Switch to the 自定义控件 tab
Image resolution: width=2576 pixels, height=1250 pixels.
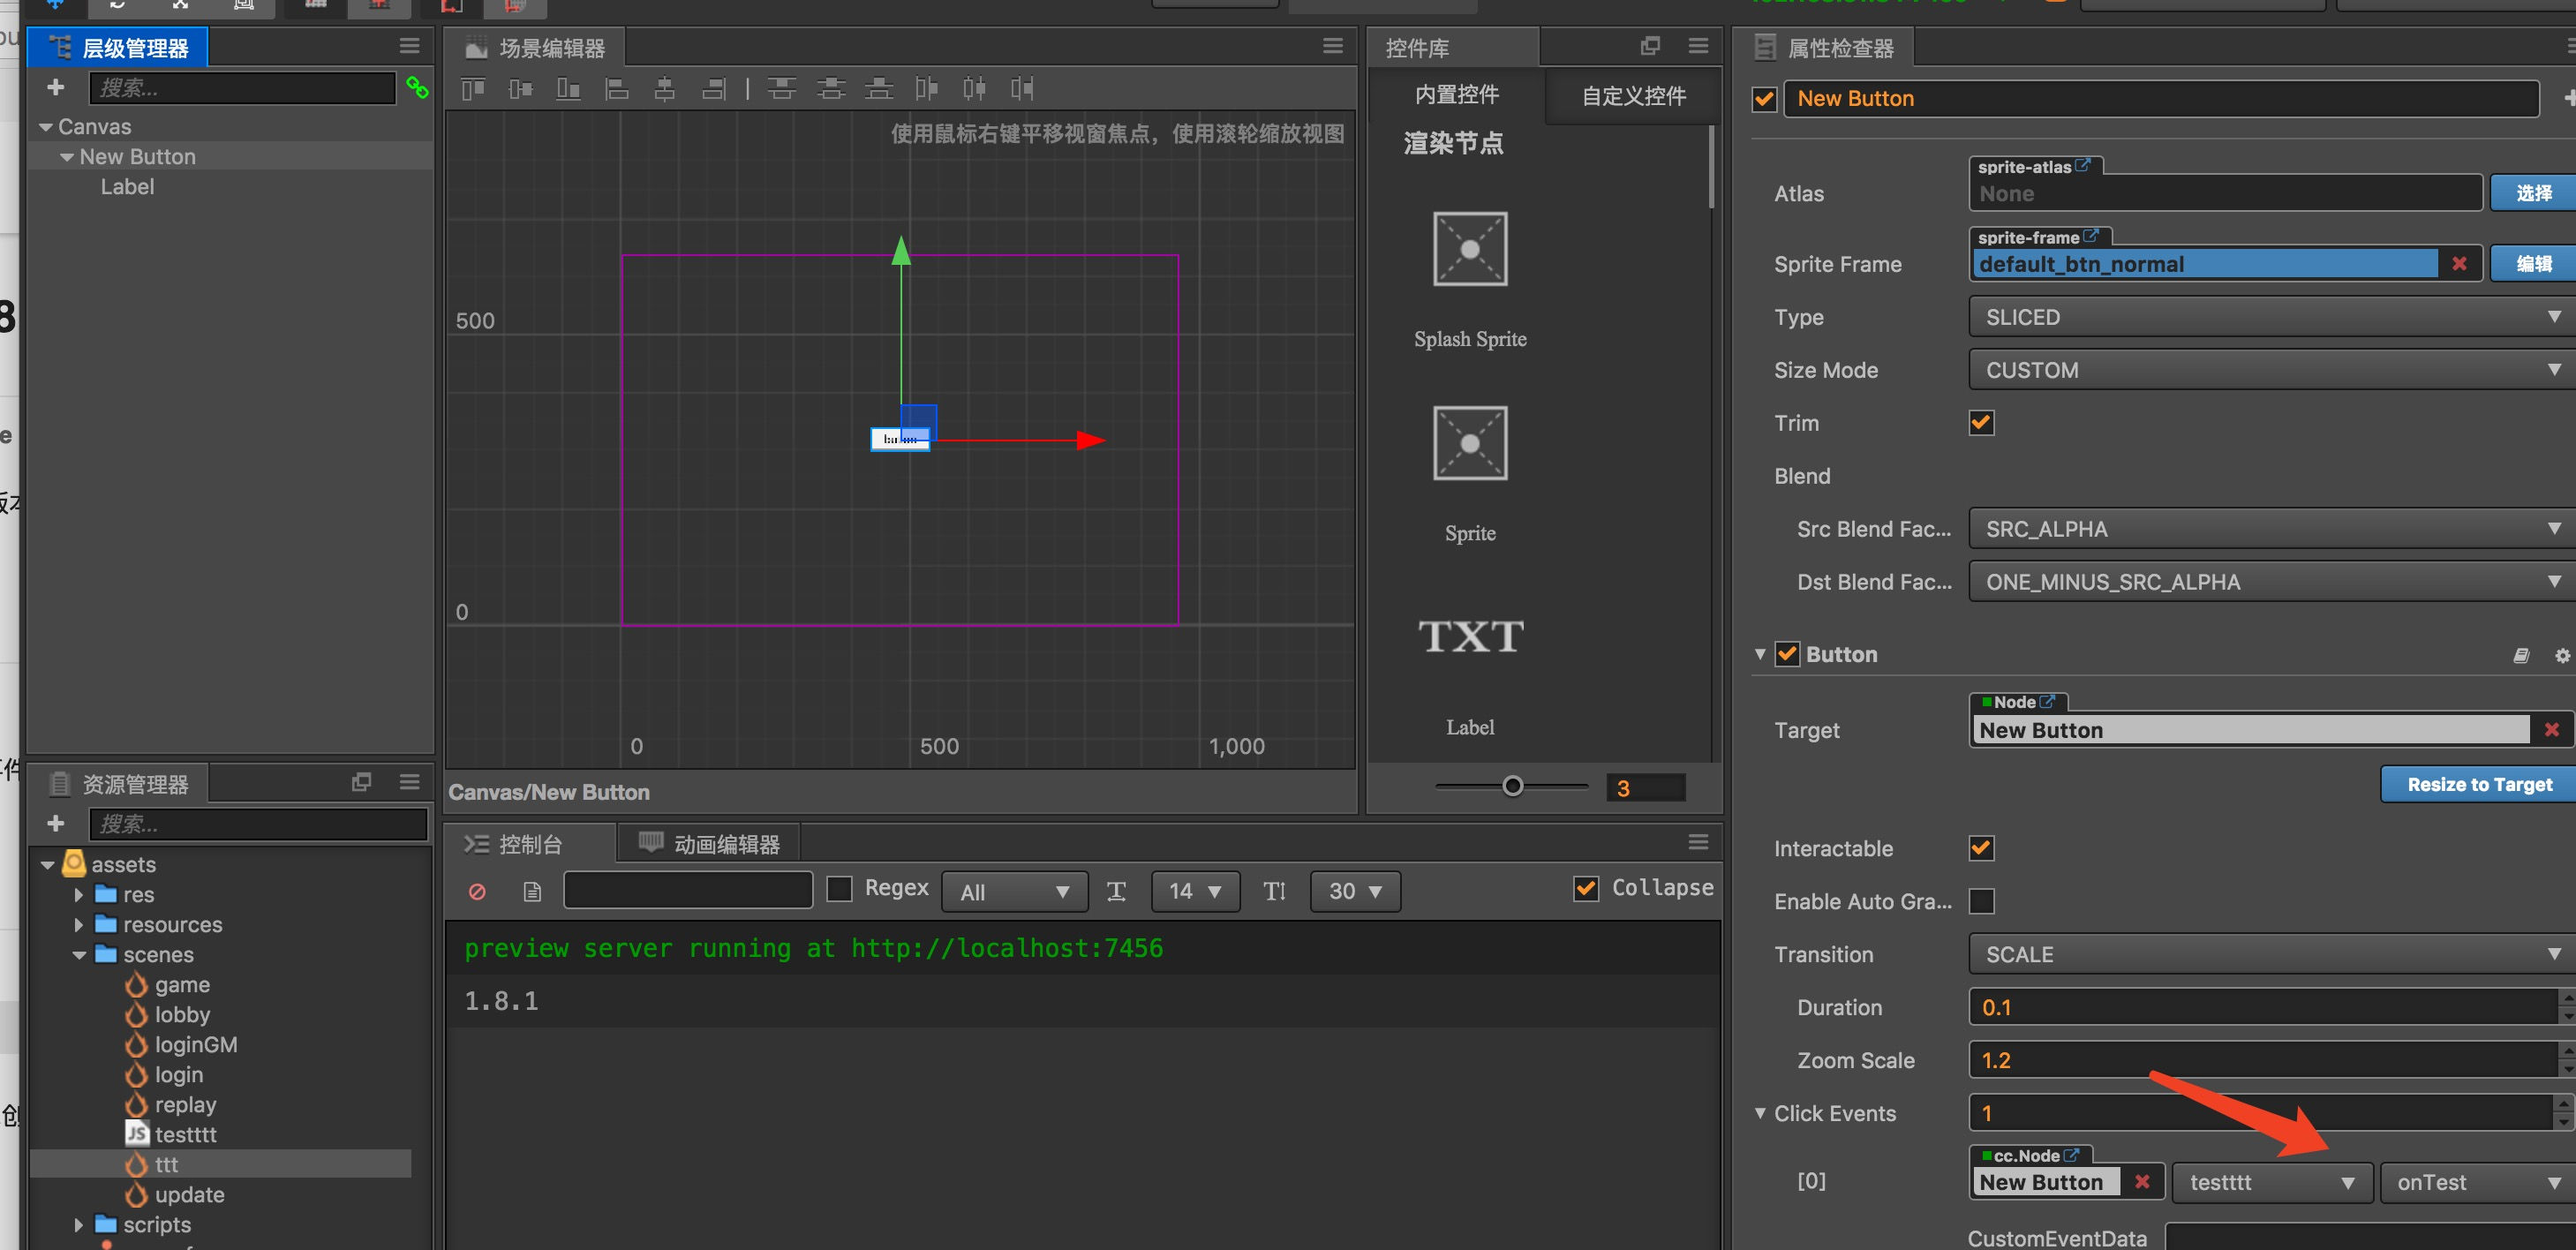pos(1633,96)
